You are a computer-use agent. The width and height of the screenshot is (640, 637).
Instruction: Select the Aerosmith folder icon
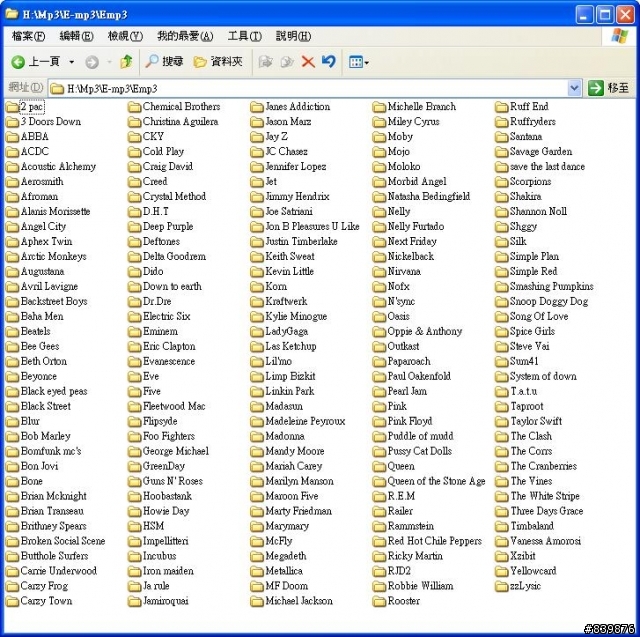12,182
